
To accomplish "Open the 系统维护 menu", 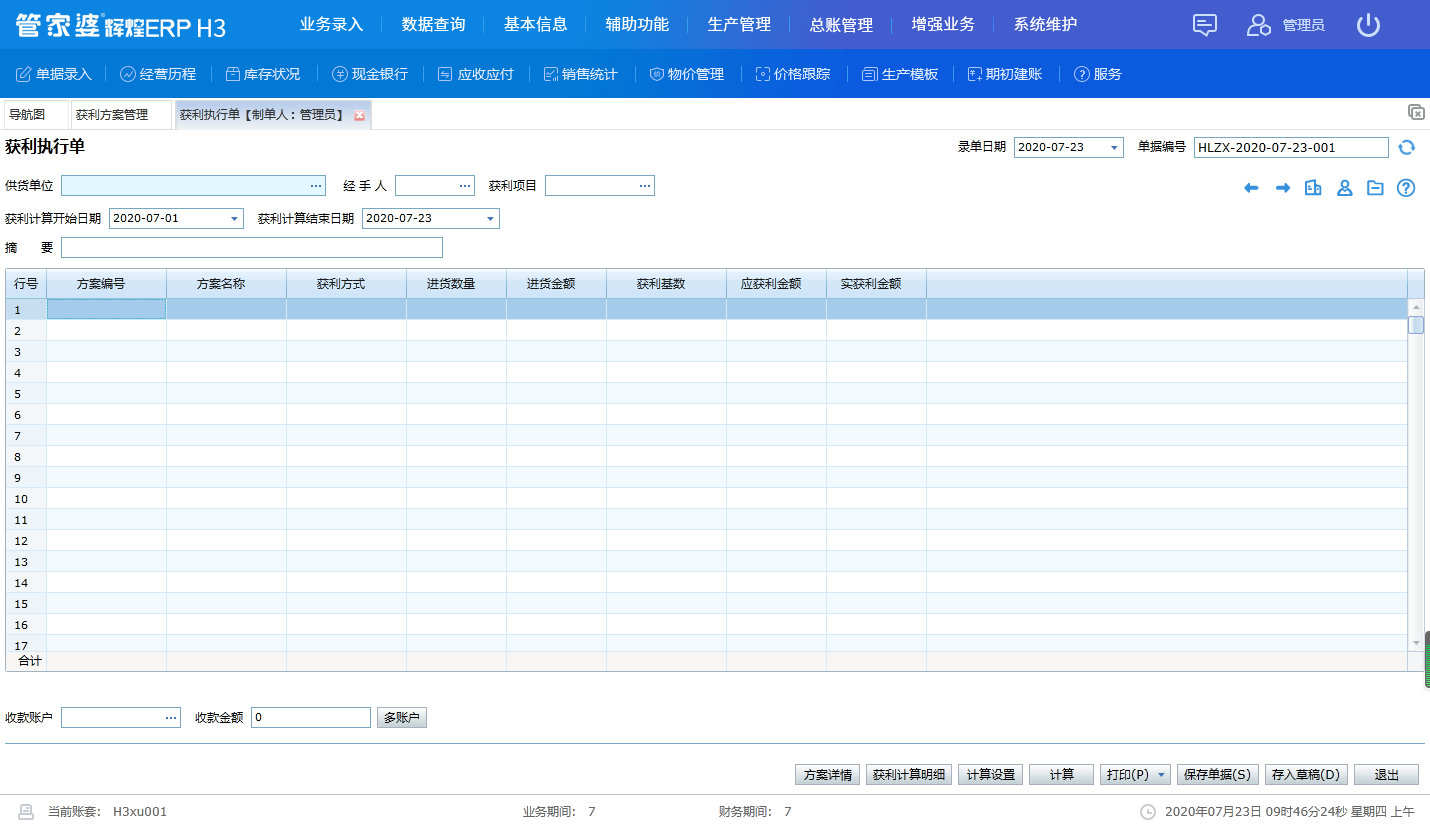I will (x=1046, y=25).
